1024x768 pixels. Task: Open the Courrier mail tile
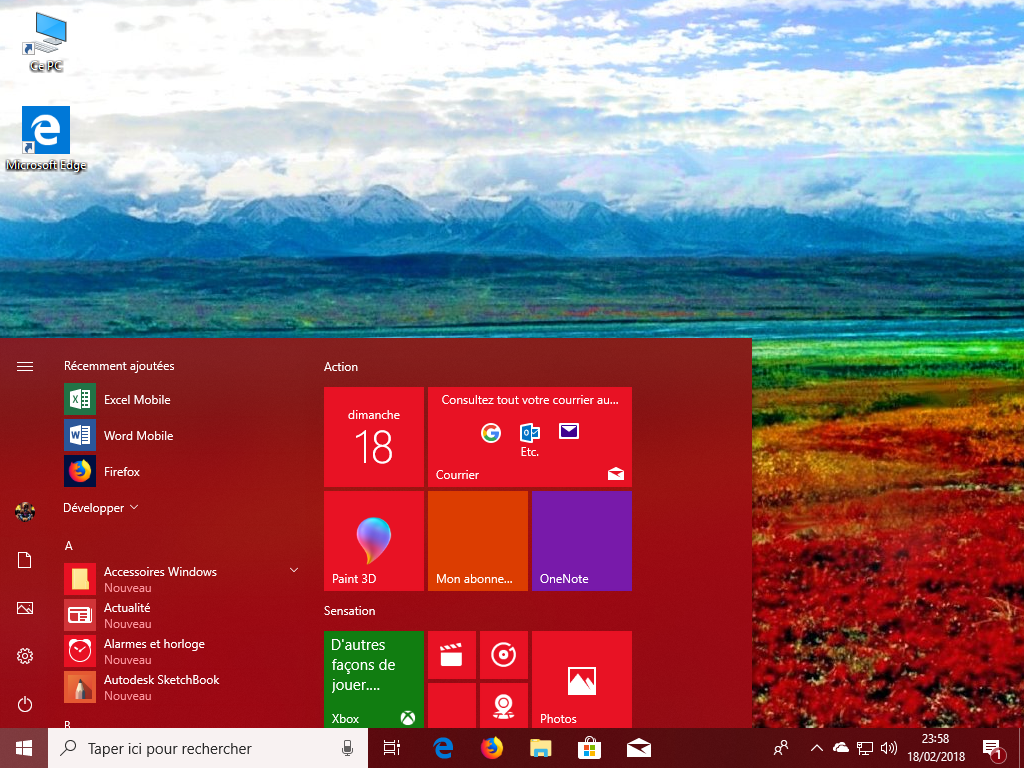pyautogui.click(x=529, y=437)
